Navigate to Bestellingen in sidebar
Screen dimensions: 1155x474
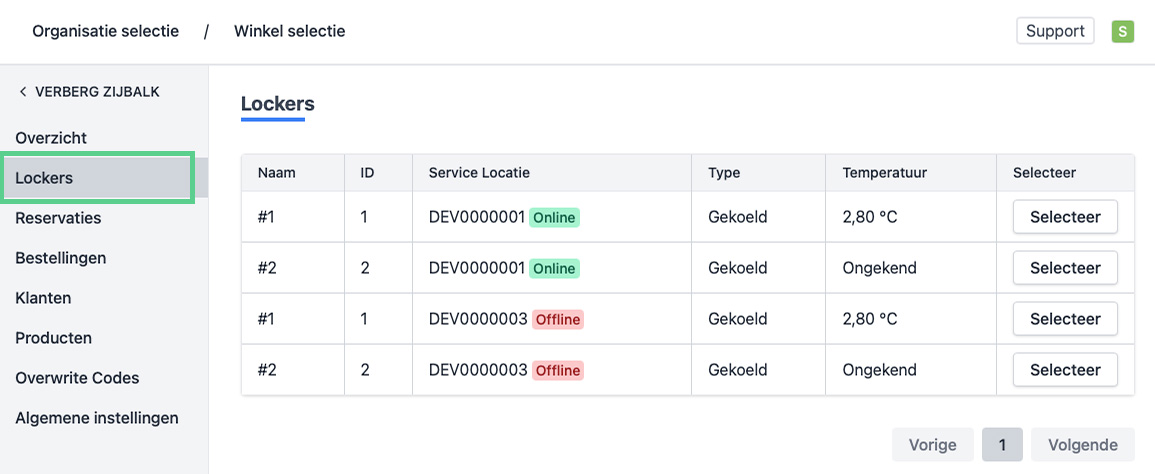point(60,258)
